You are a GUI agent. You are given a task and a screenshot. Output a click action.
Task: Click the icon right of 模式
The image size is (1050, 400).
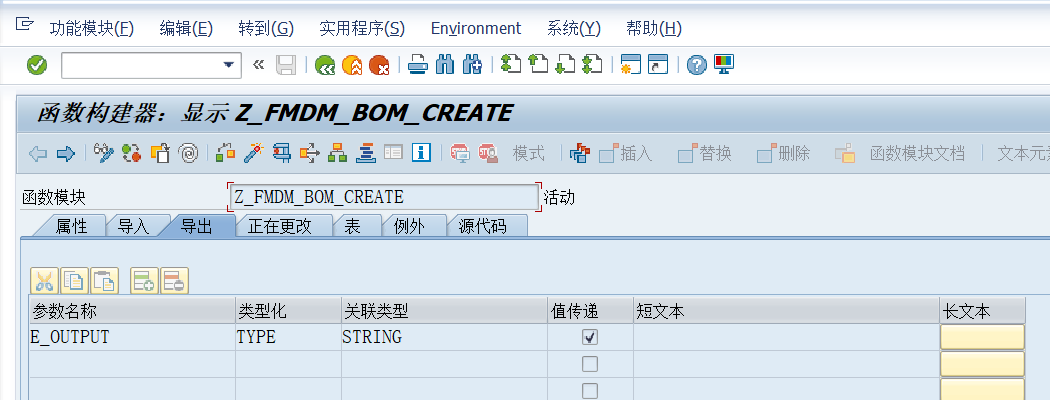coord(580,153)
